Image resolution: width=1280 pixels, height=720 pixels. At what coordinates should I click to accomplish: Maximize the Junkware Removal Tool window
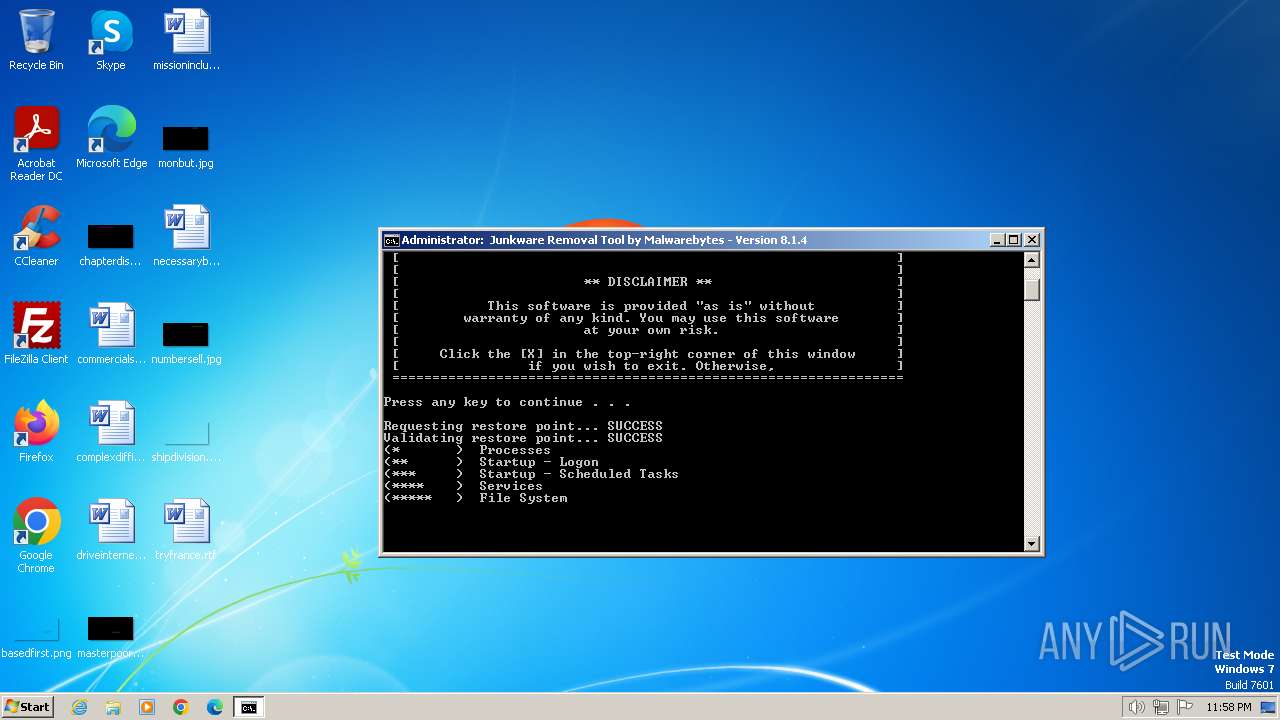(1013, 240)
